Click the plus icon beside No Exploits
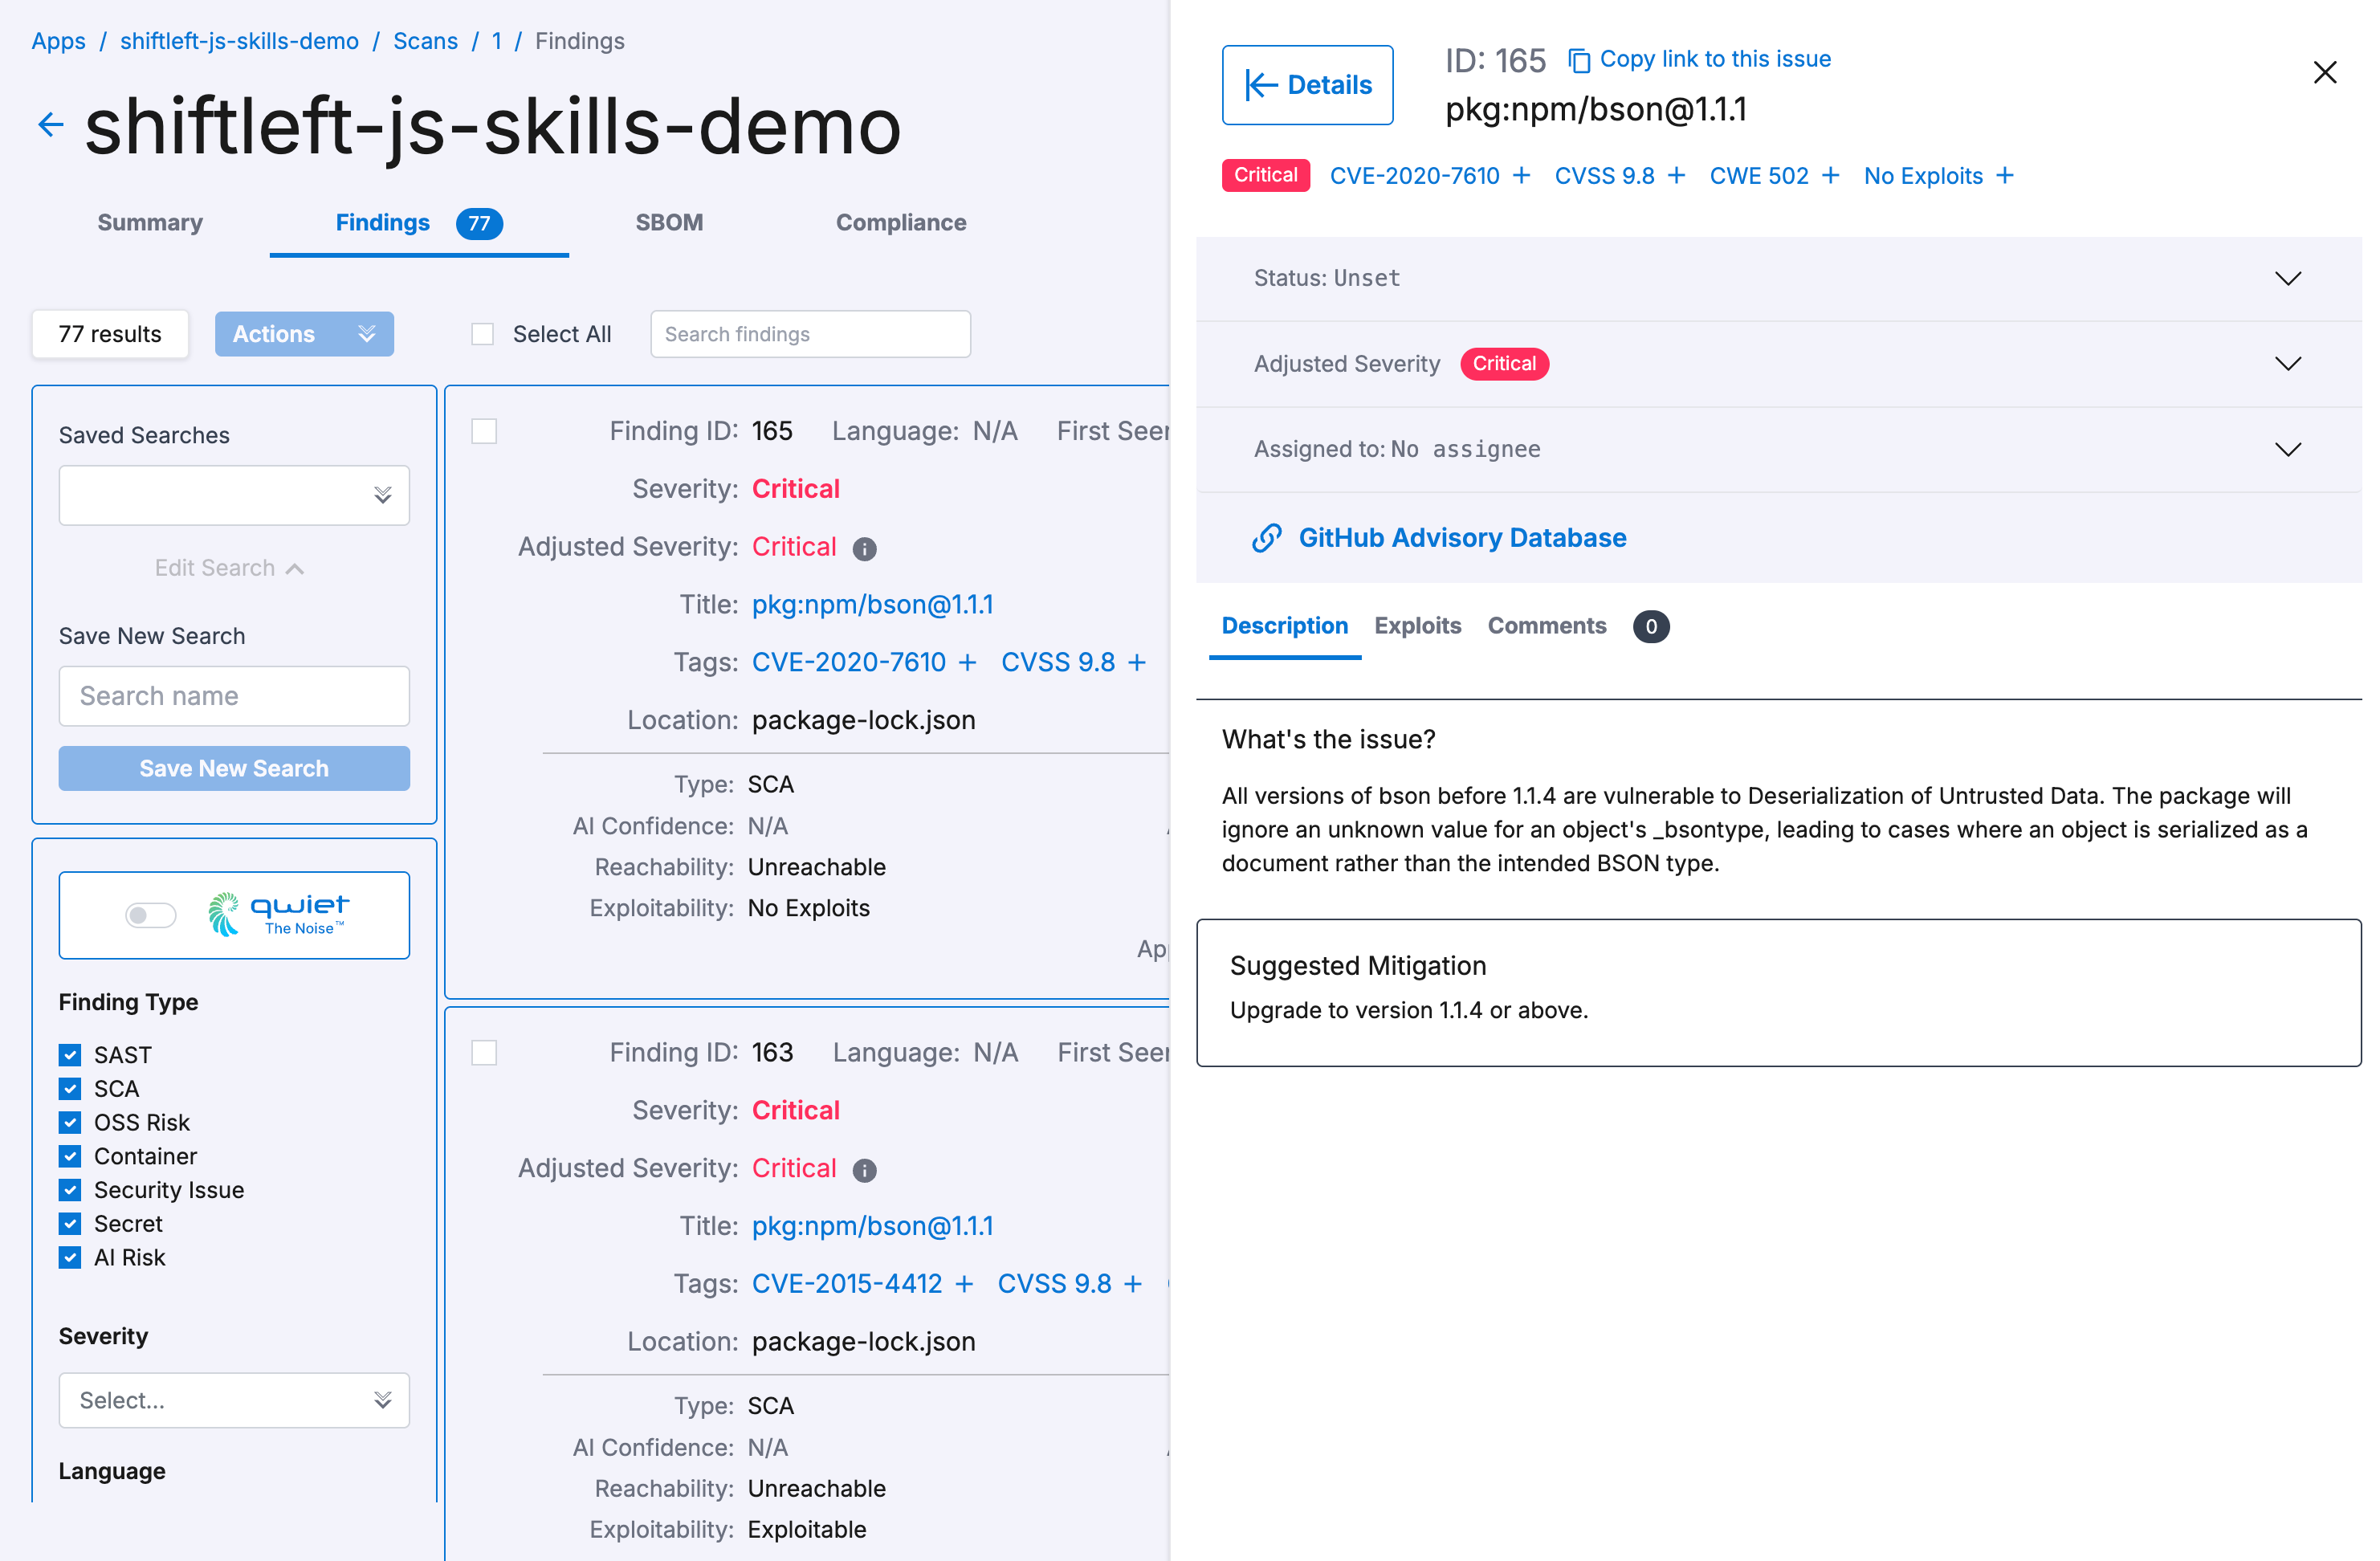The height and width of the screenshot is (1561, 2380). 2004,176
